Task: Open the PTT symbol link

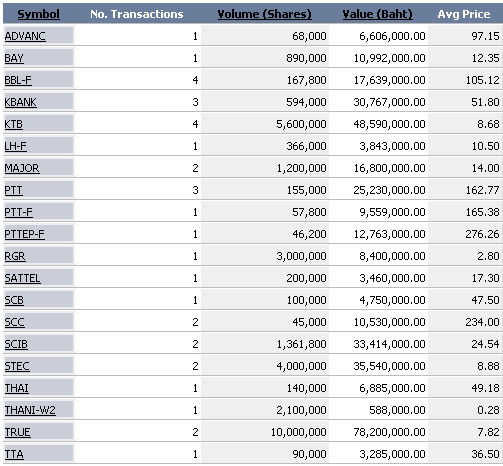Action: [13, 190]
